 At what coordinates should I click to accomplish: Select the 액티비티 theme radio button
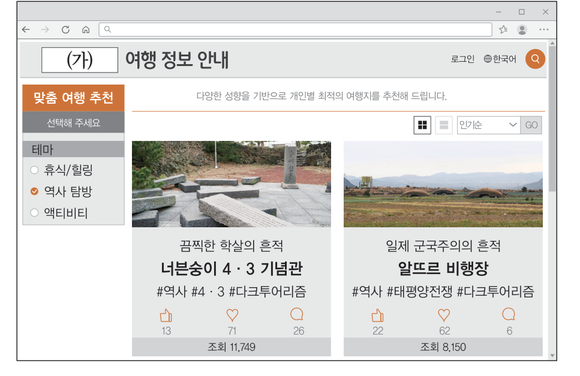click(x=34, y=213)
